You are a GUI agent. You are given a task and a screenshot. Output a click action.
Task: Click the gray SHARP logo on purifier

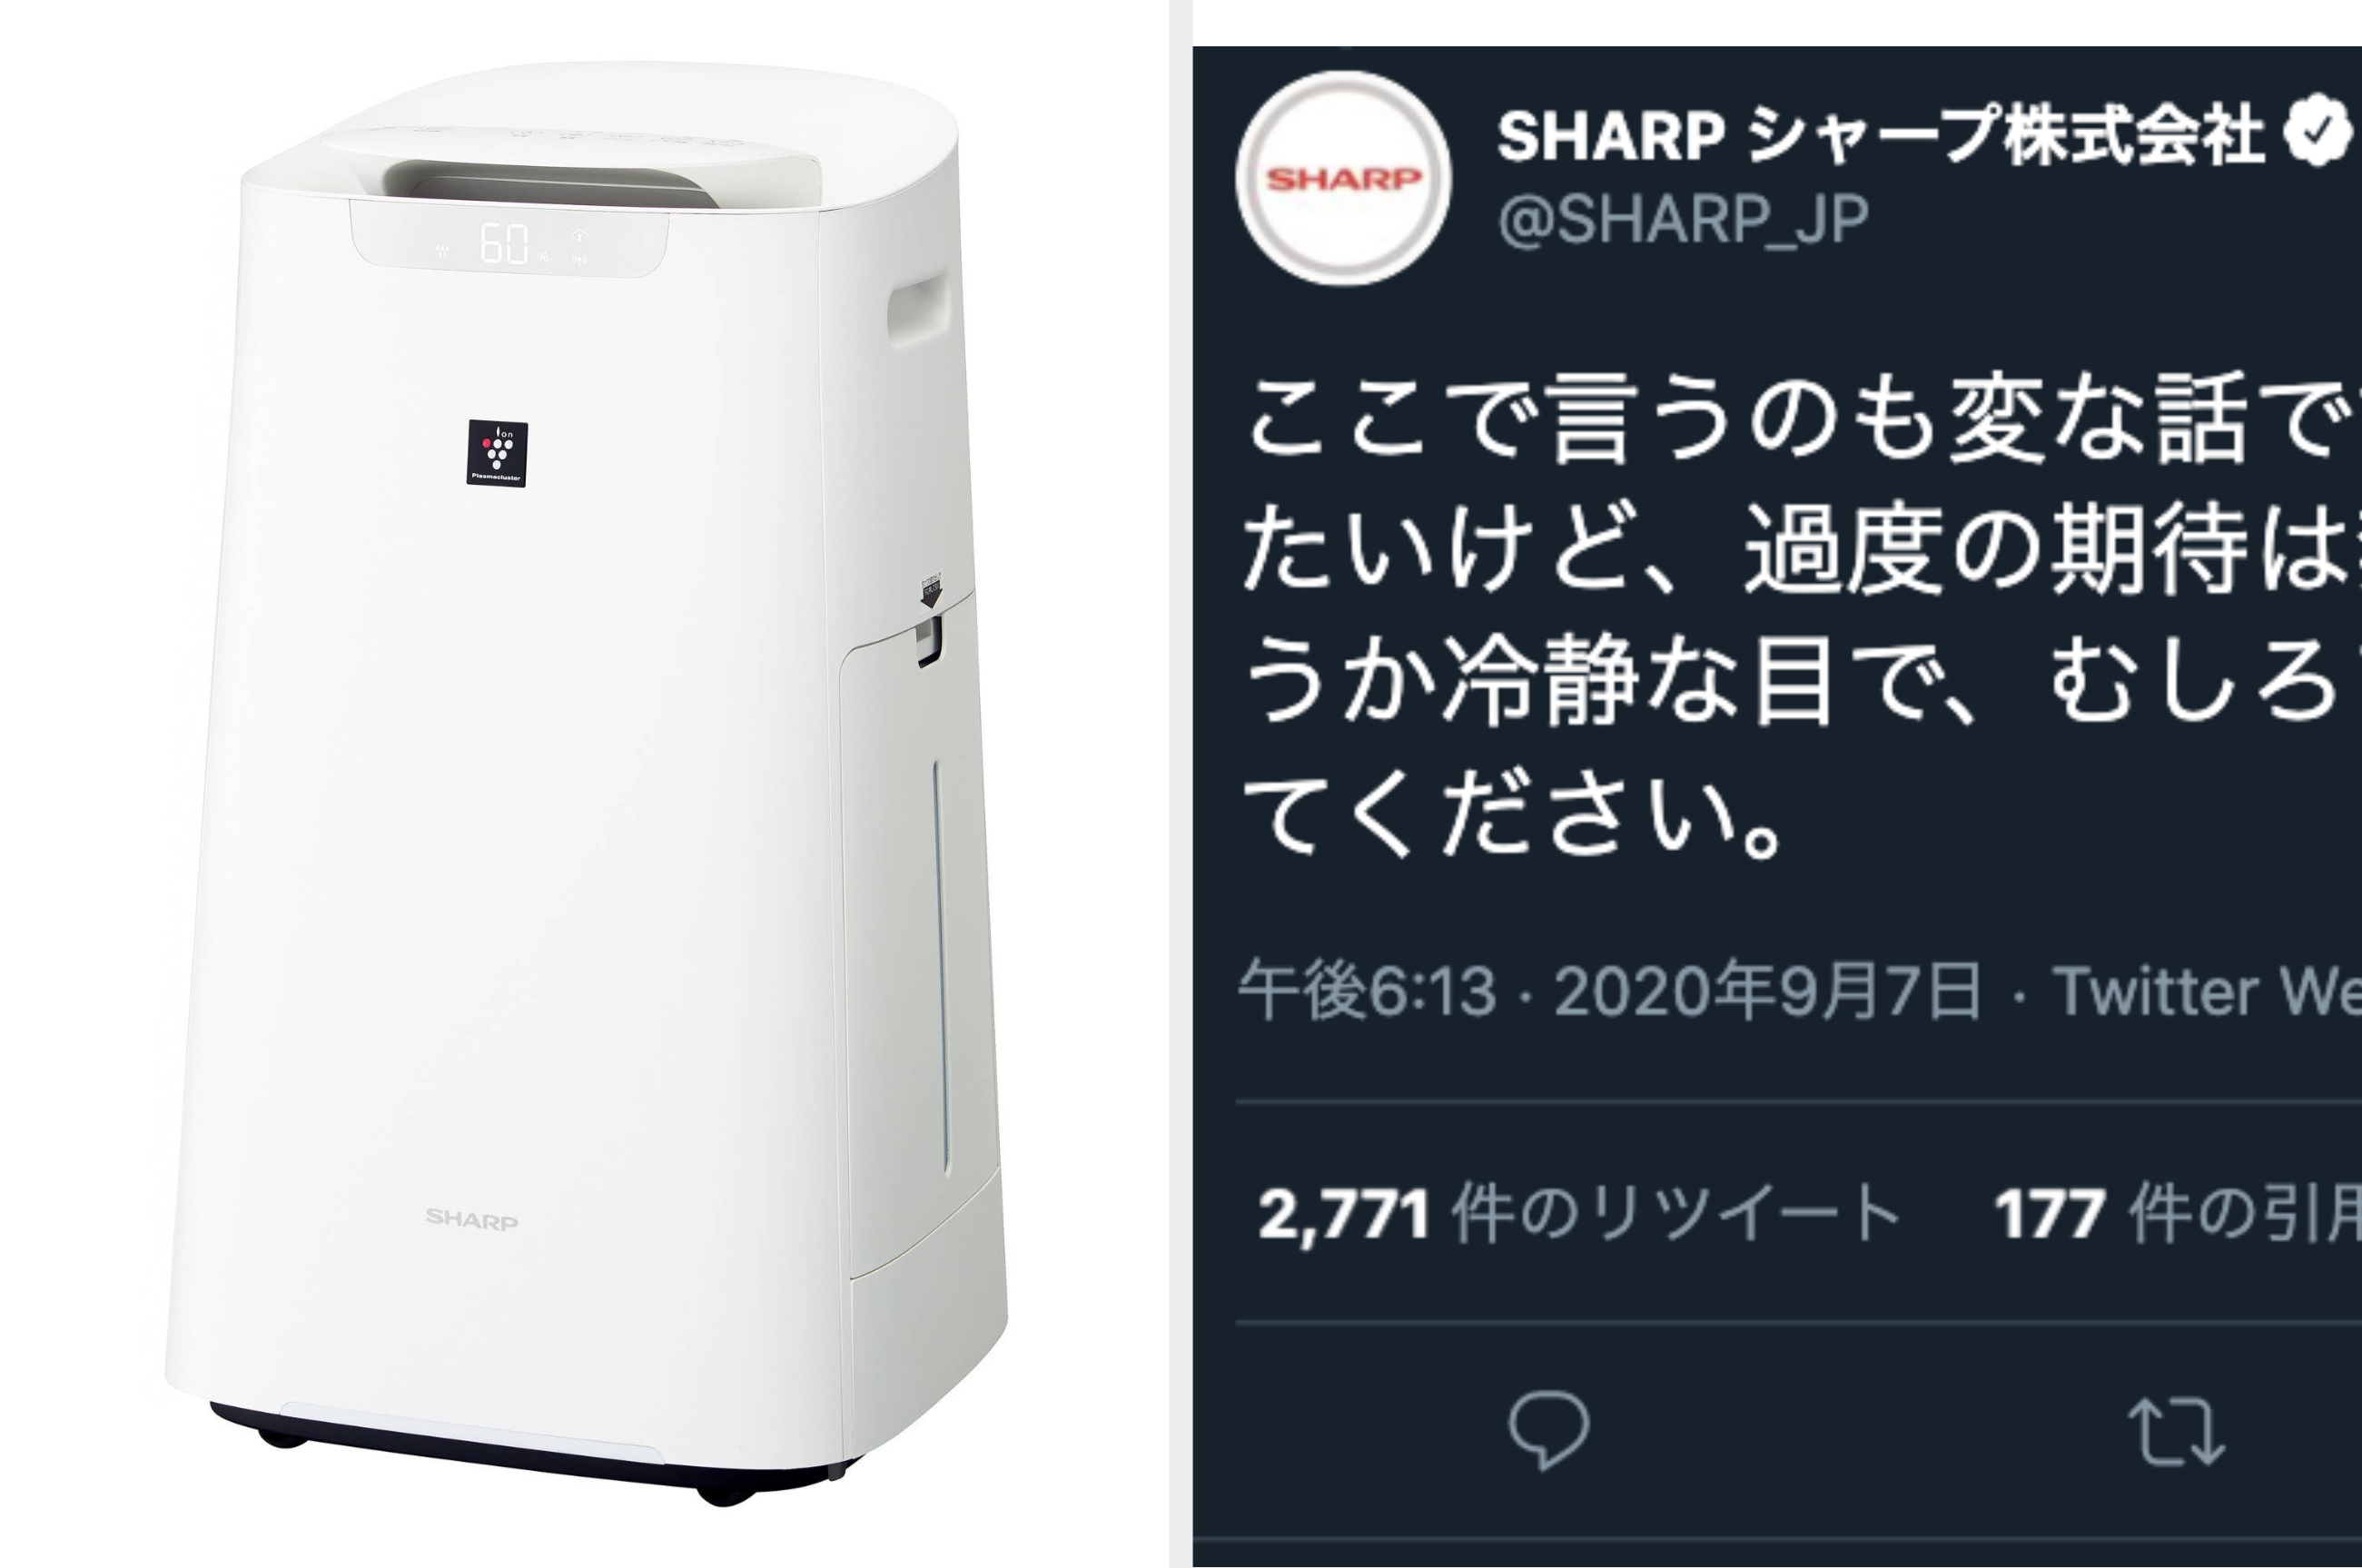472,1219
